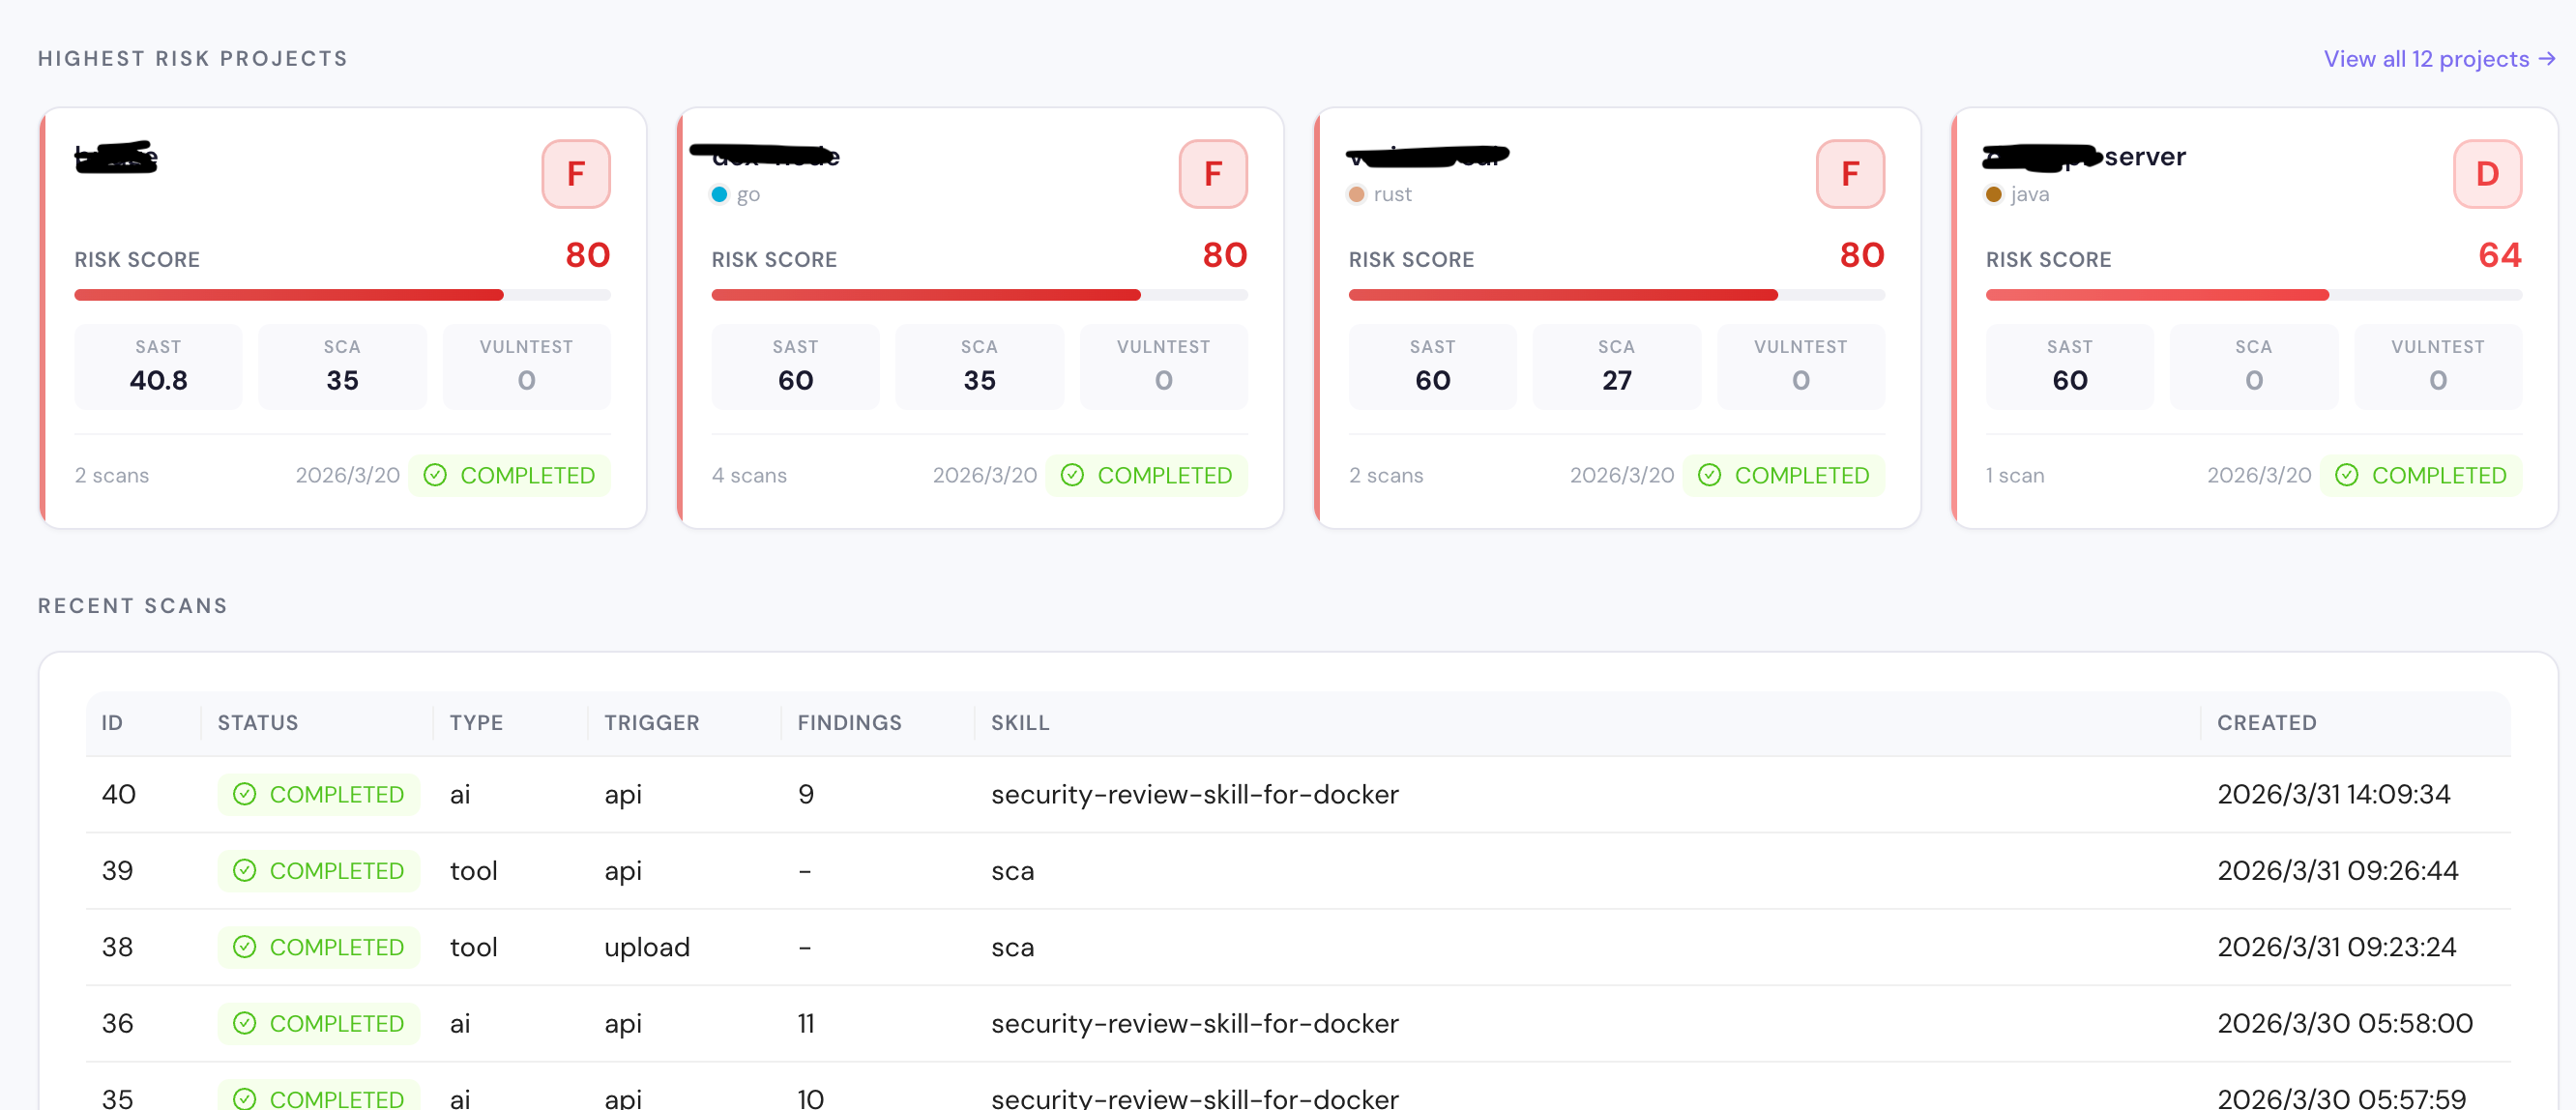Click COMPLETED status check for scan 38

tap(318, 947)
